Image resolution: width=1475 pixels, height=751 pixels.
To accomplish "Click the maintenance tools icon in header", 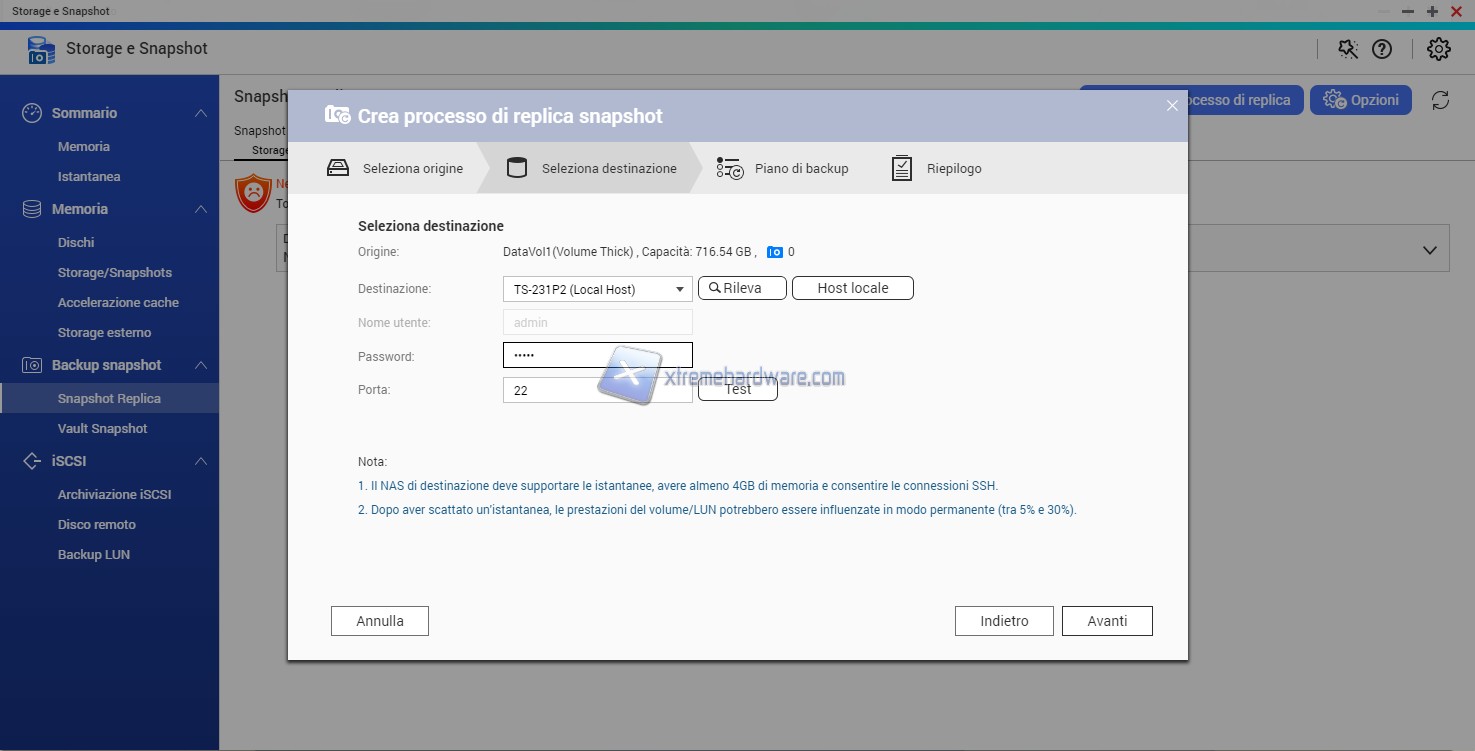I will (x=1348, y=49).
